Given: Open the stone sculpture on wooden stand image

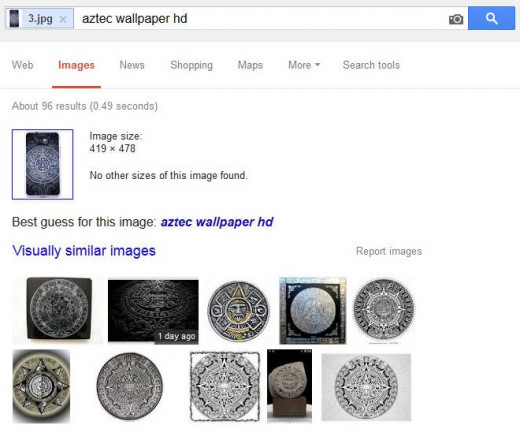Looking at the screenshot, I should (289, 386).
